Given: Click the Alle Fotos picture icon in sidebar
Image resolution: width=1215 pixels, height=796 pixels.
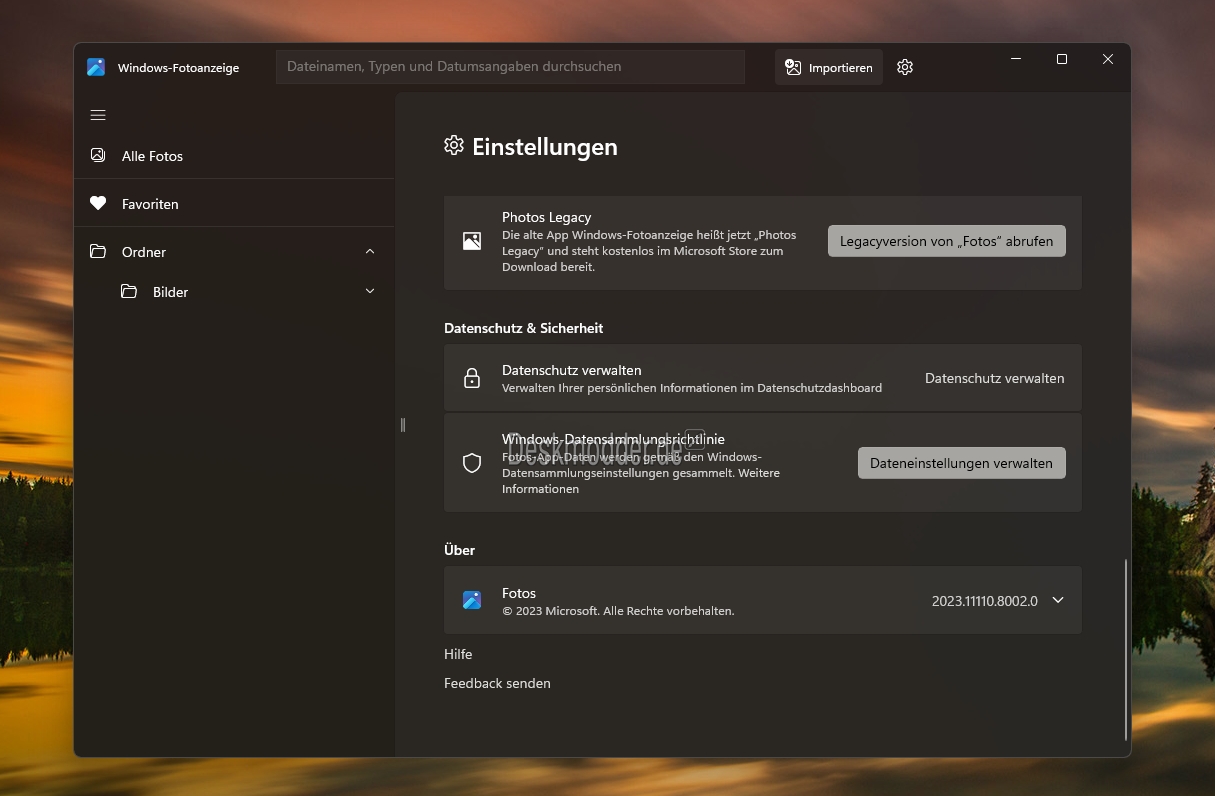Looking at the screenshot, I should 98,155.
